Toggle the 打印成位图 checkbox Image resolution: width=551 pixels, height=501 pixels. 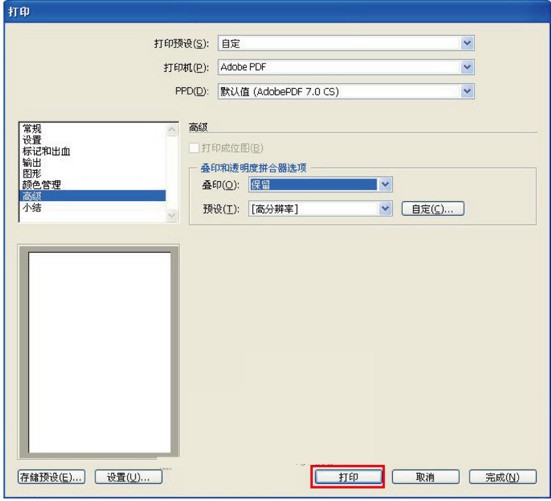tap(194, 148)
